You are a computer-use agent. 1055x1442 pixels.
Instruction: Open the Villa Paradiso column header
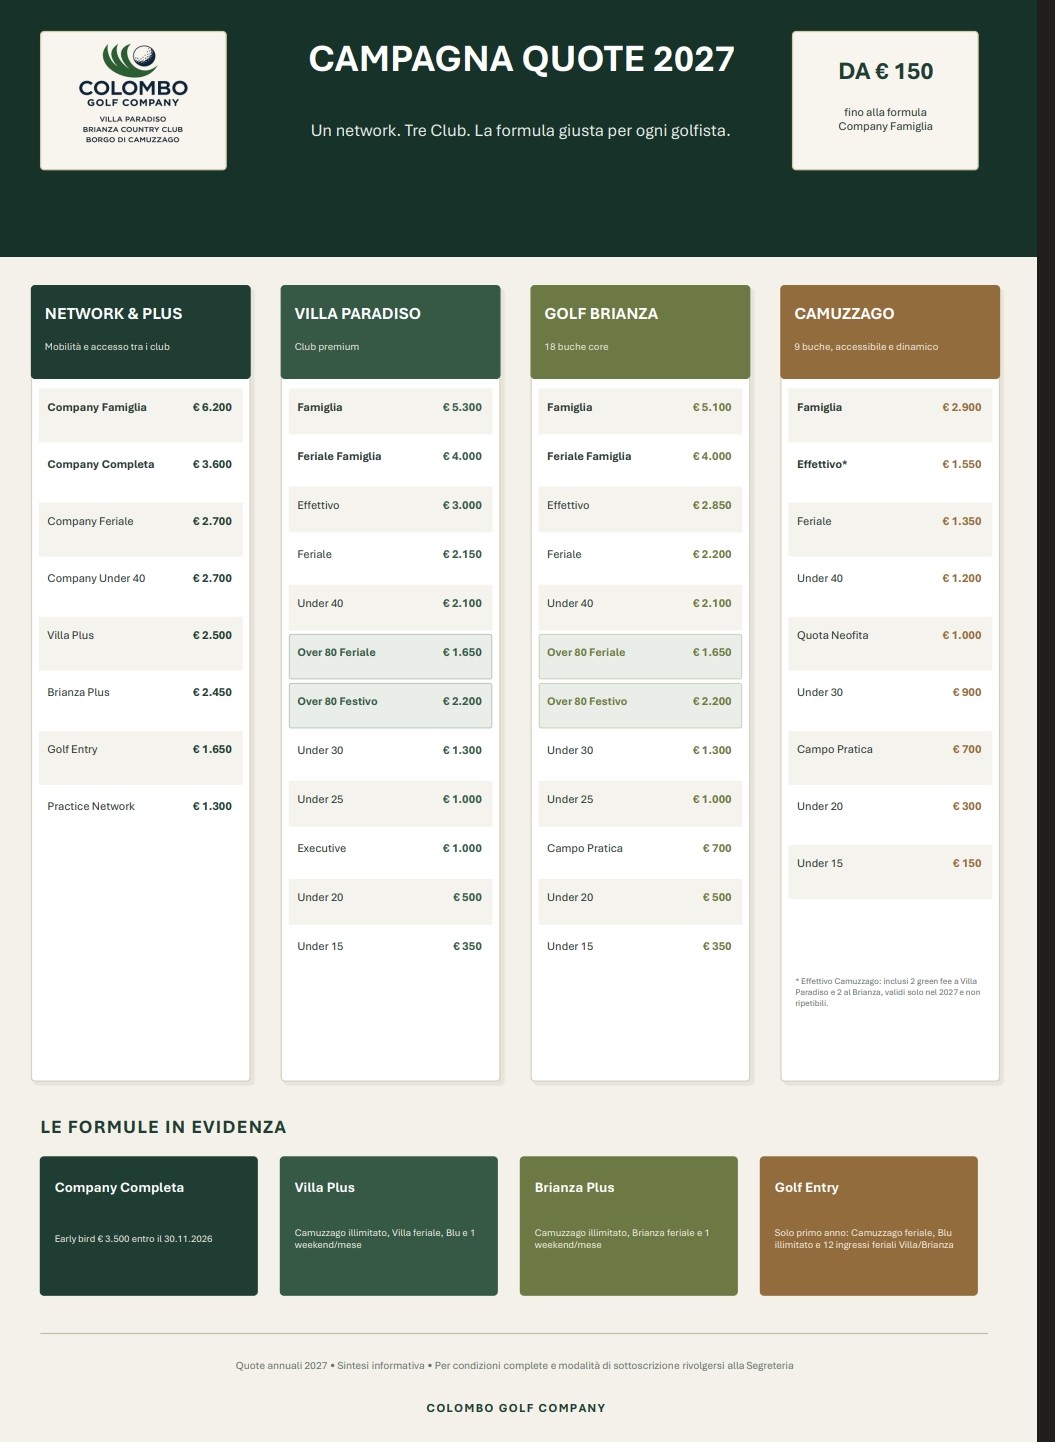click(x=390, y=332)
